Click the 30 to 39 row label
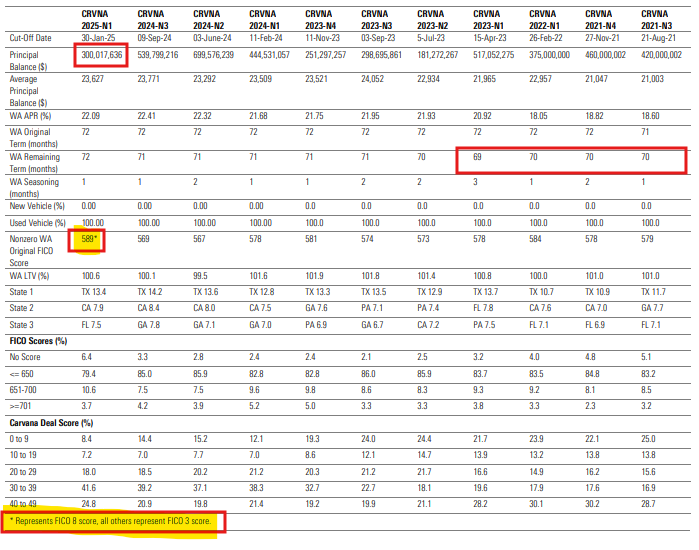Screen dimensions: 699x550 [x=23, y=488]
